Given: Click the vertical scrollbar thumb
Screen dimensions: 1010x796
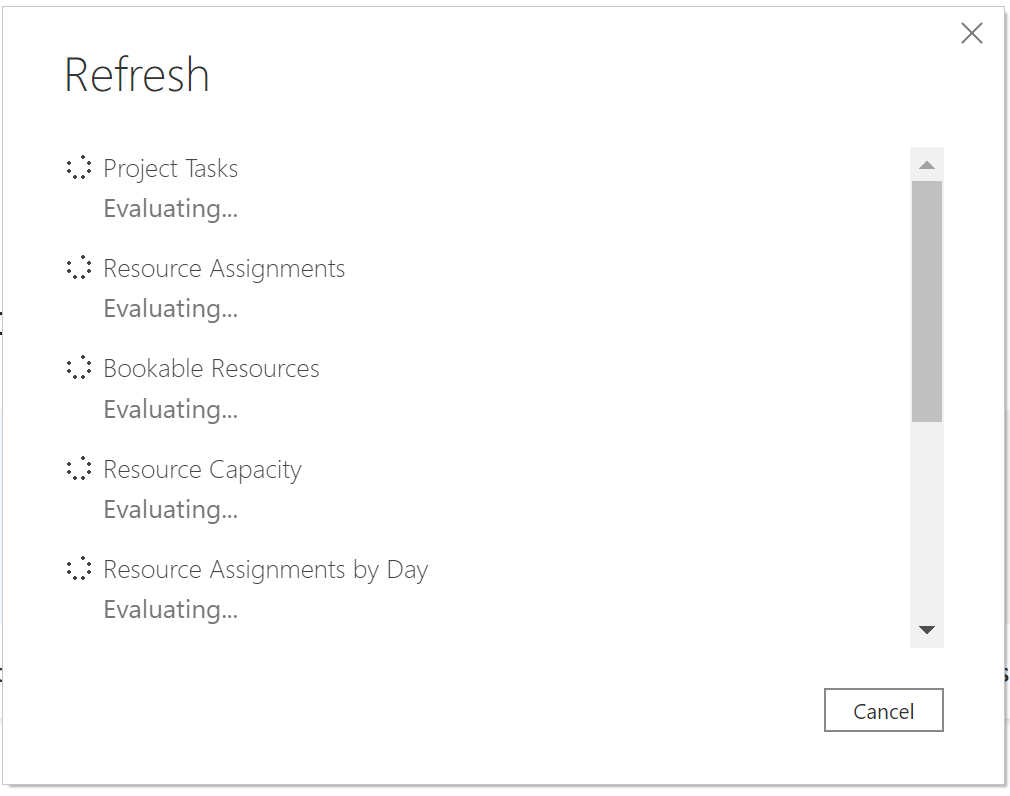Looking at the screenshot, I should (927, 300).
